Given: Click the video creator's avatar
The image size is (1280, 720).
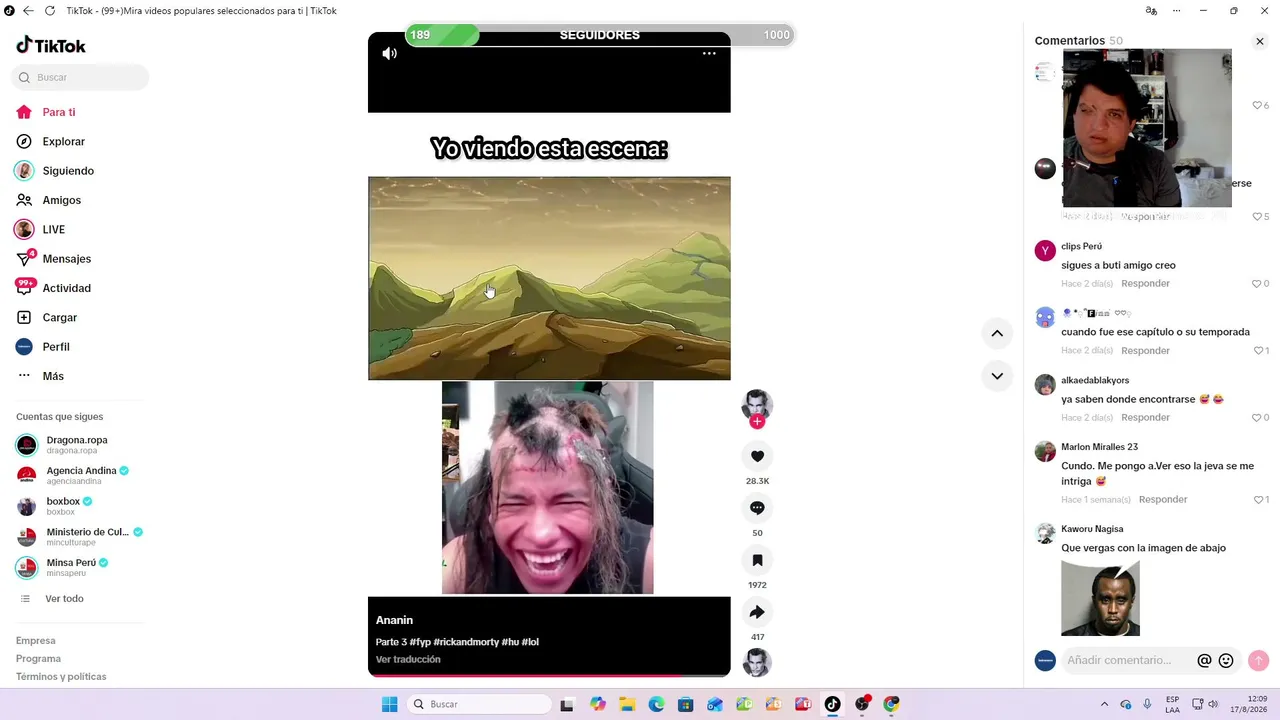Looking at the screenshot, I should (757, 404).
